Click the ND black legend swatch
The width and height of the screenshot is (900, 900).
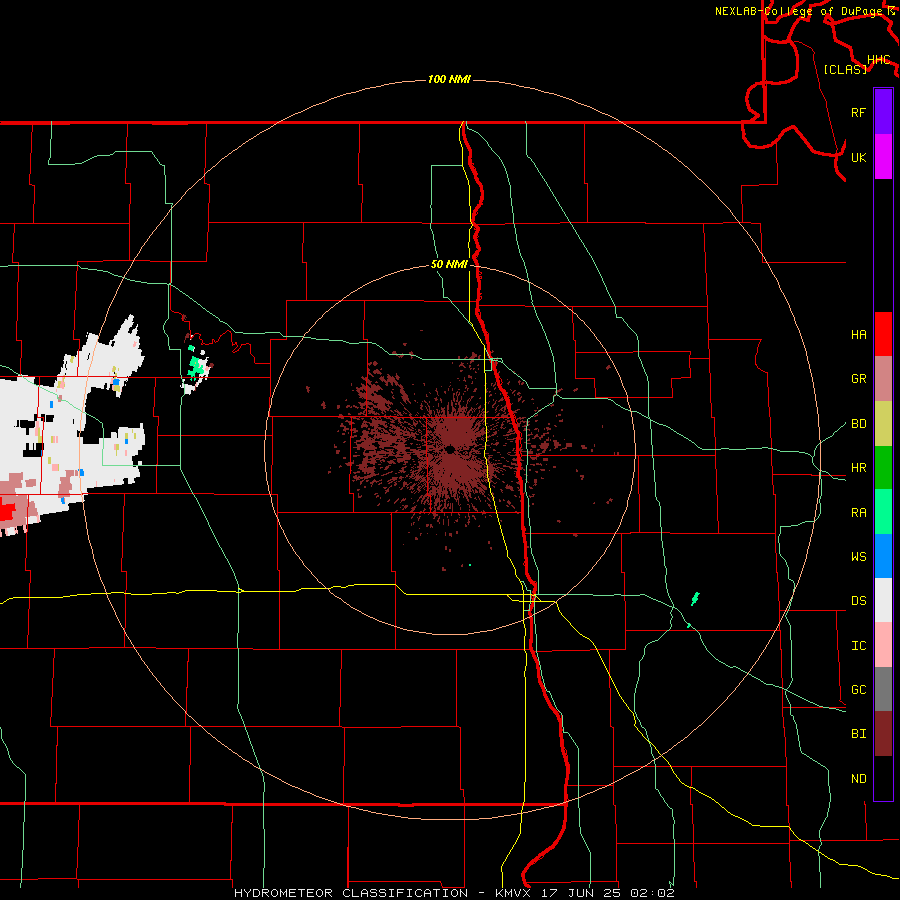point(883,778)
